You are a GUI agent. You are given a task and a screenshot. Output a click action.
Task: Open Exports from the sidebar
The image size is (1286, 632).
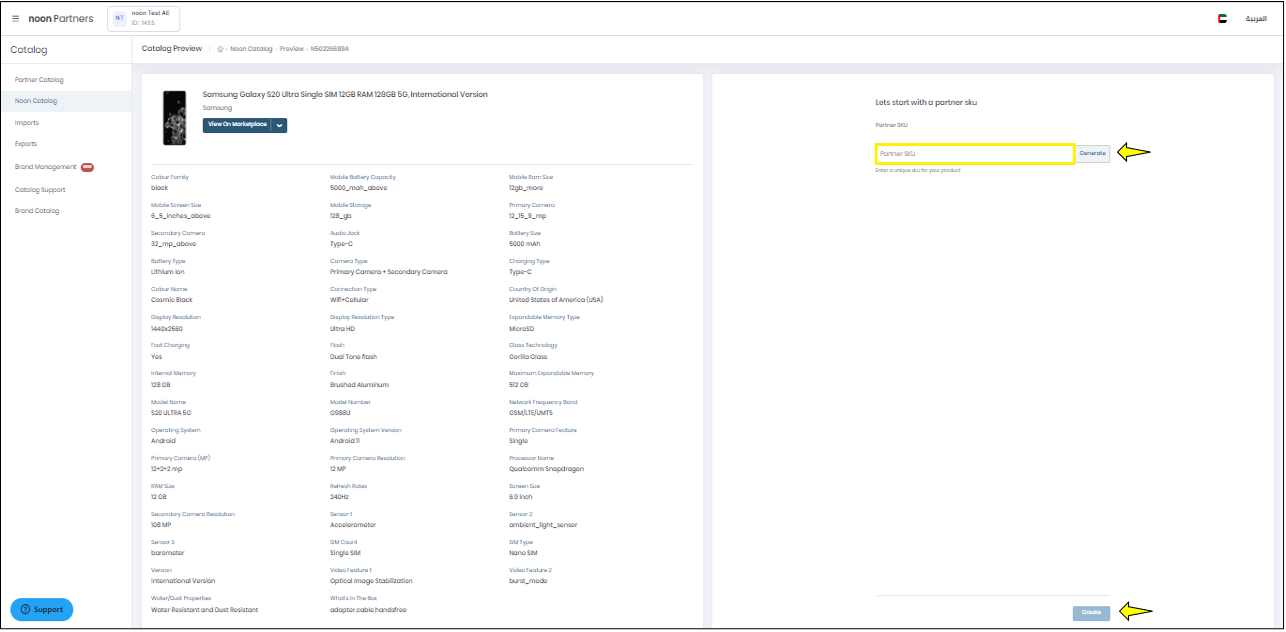click(x=26, y=144)
